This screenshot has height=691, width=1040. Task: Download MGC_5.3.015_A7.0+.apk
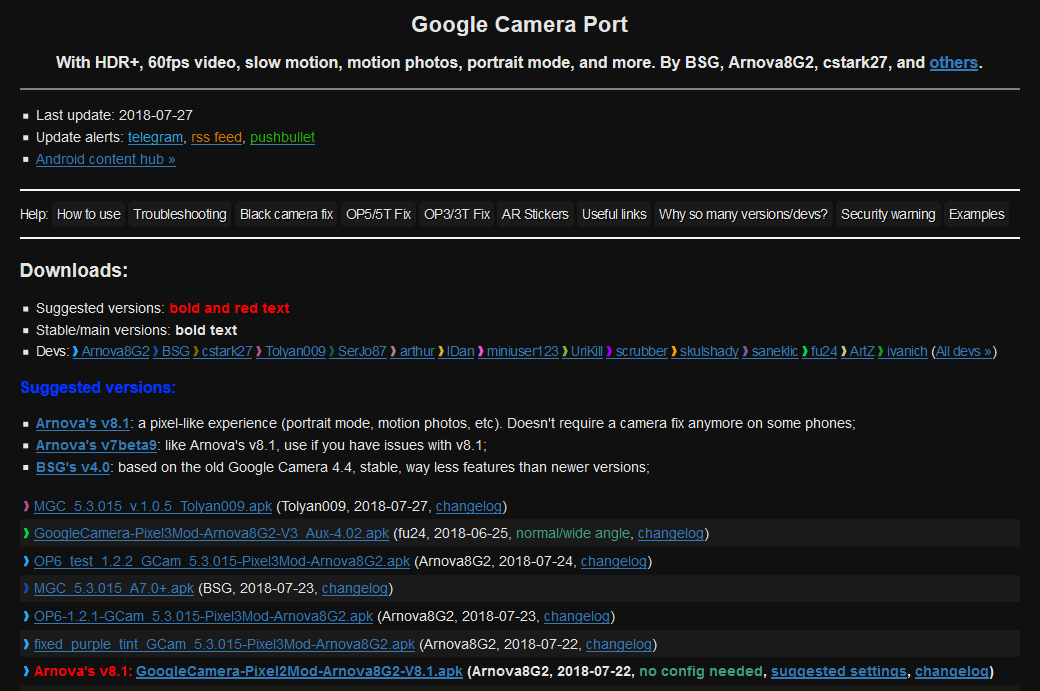(113, 588)
